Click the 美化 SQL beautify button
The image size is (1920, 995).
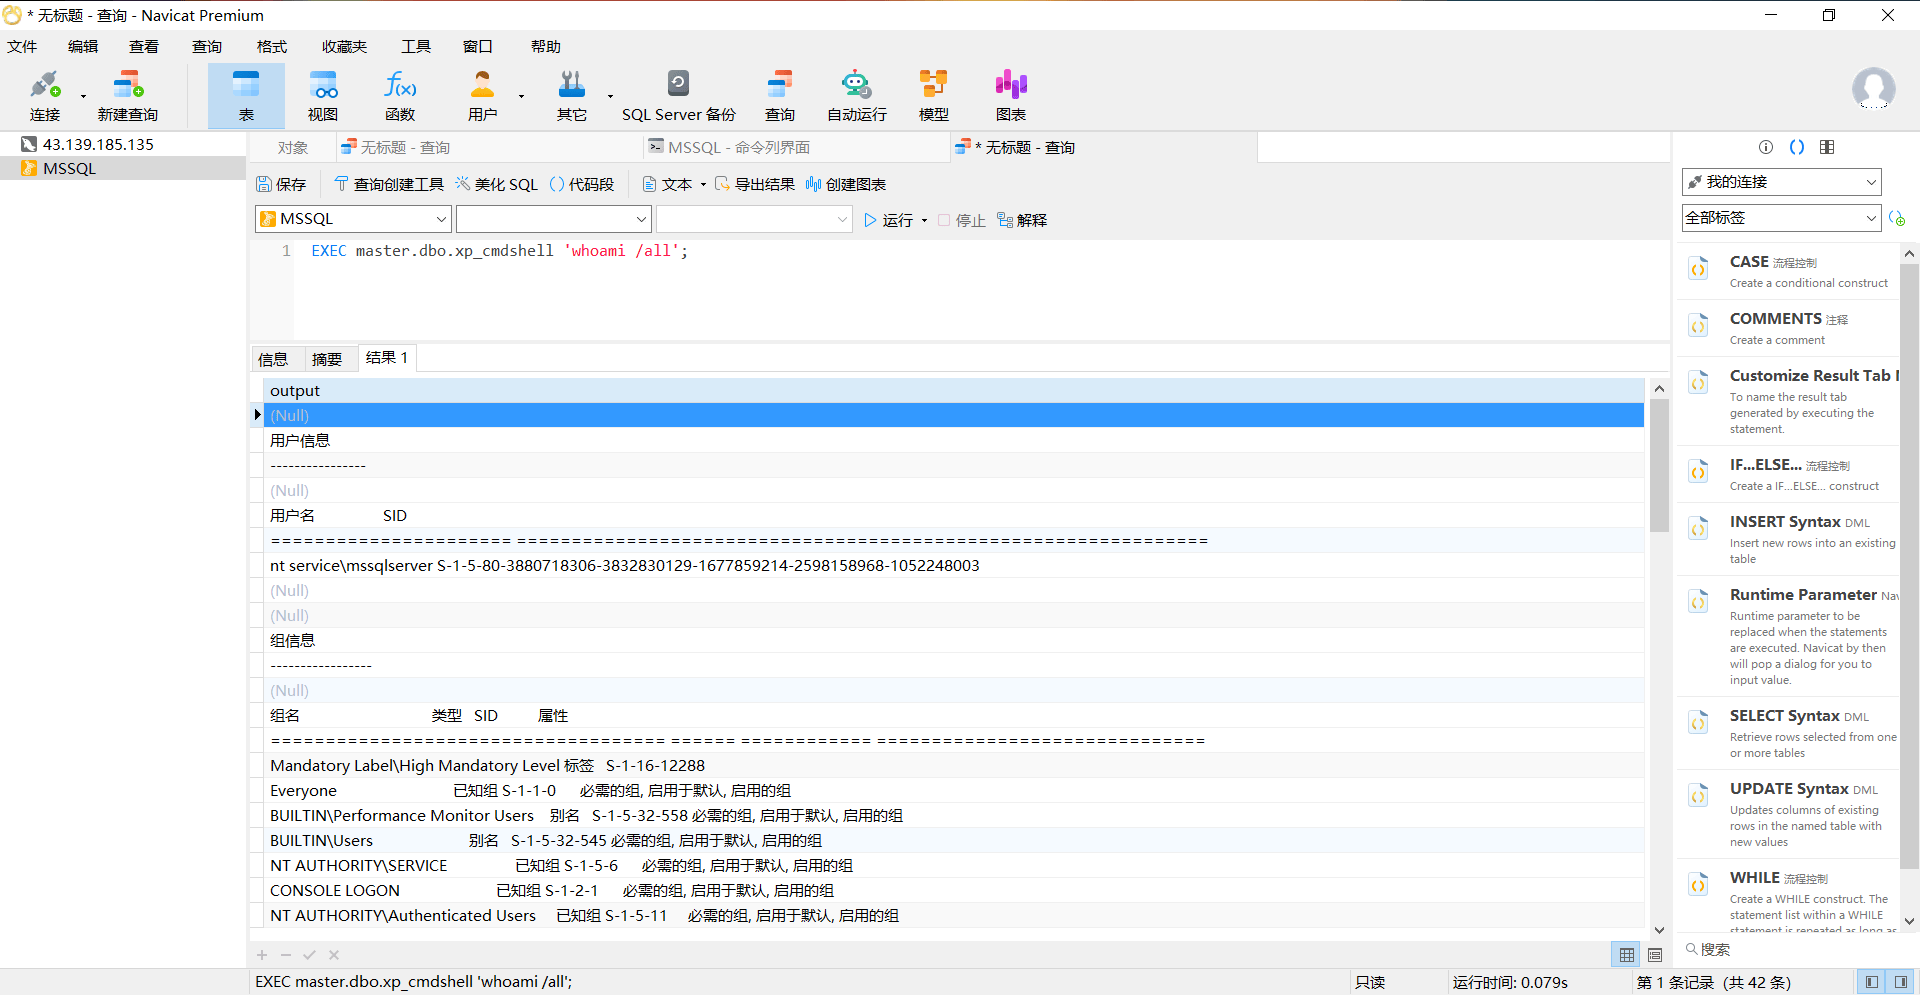point(497,185)
